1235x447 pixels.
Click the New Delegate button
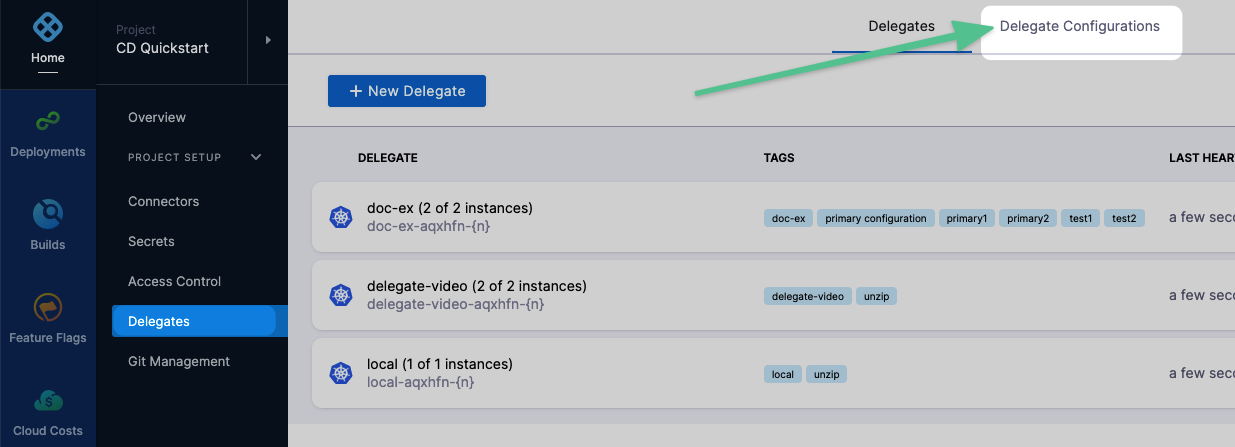[407, 90]
